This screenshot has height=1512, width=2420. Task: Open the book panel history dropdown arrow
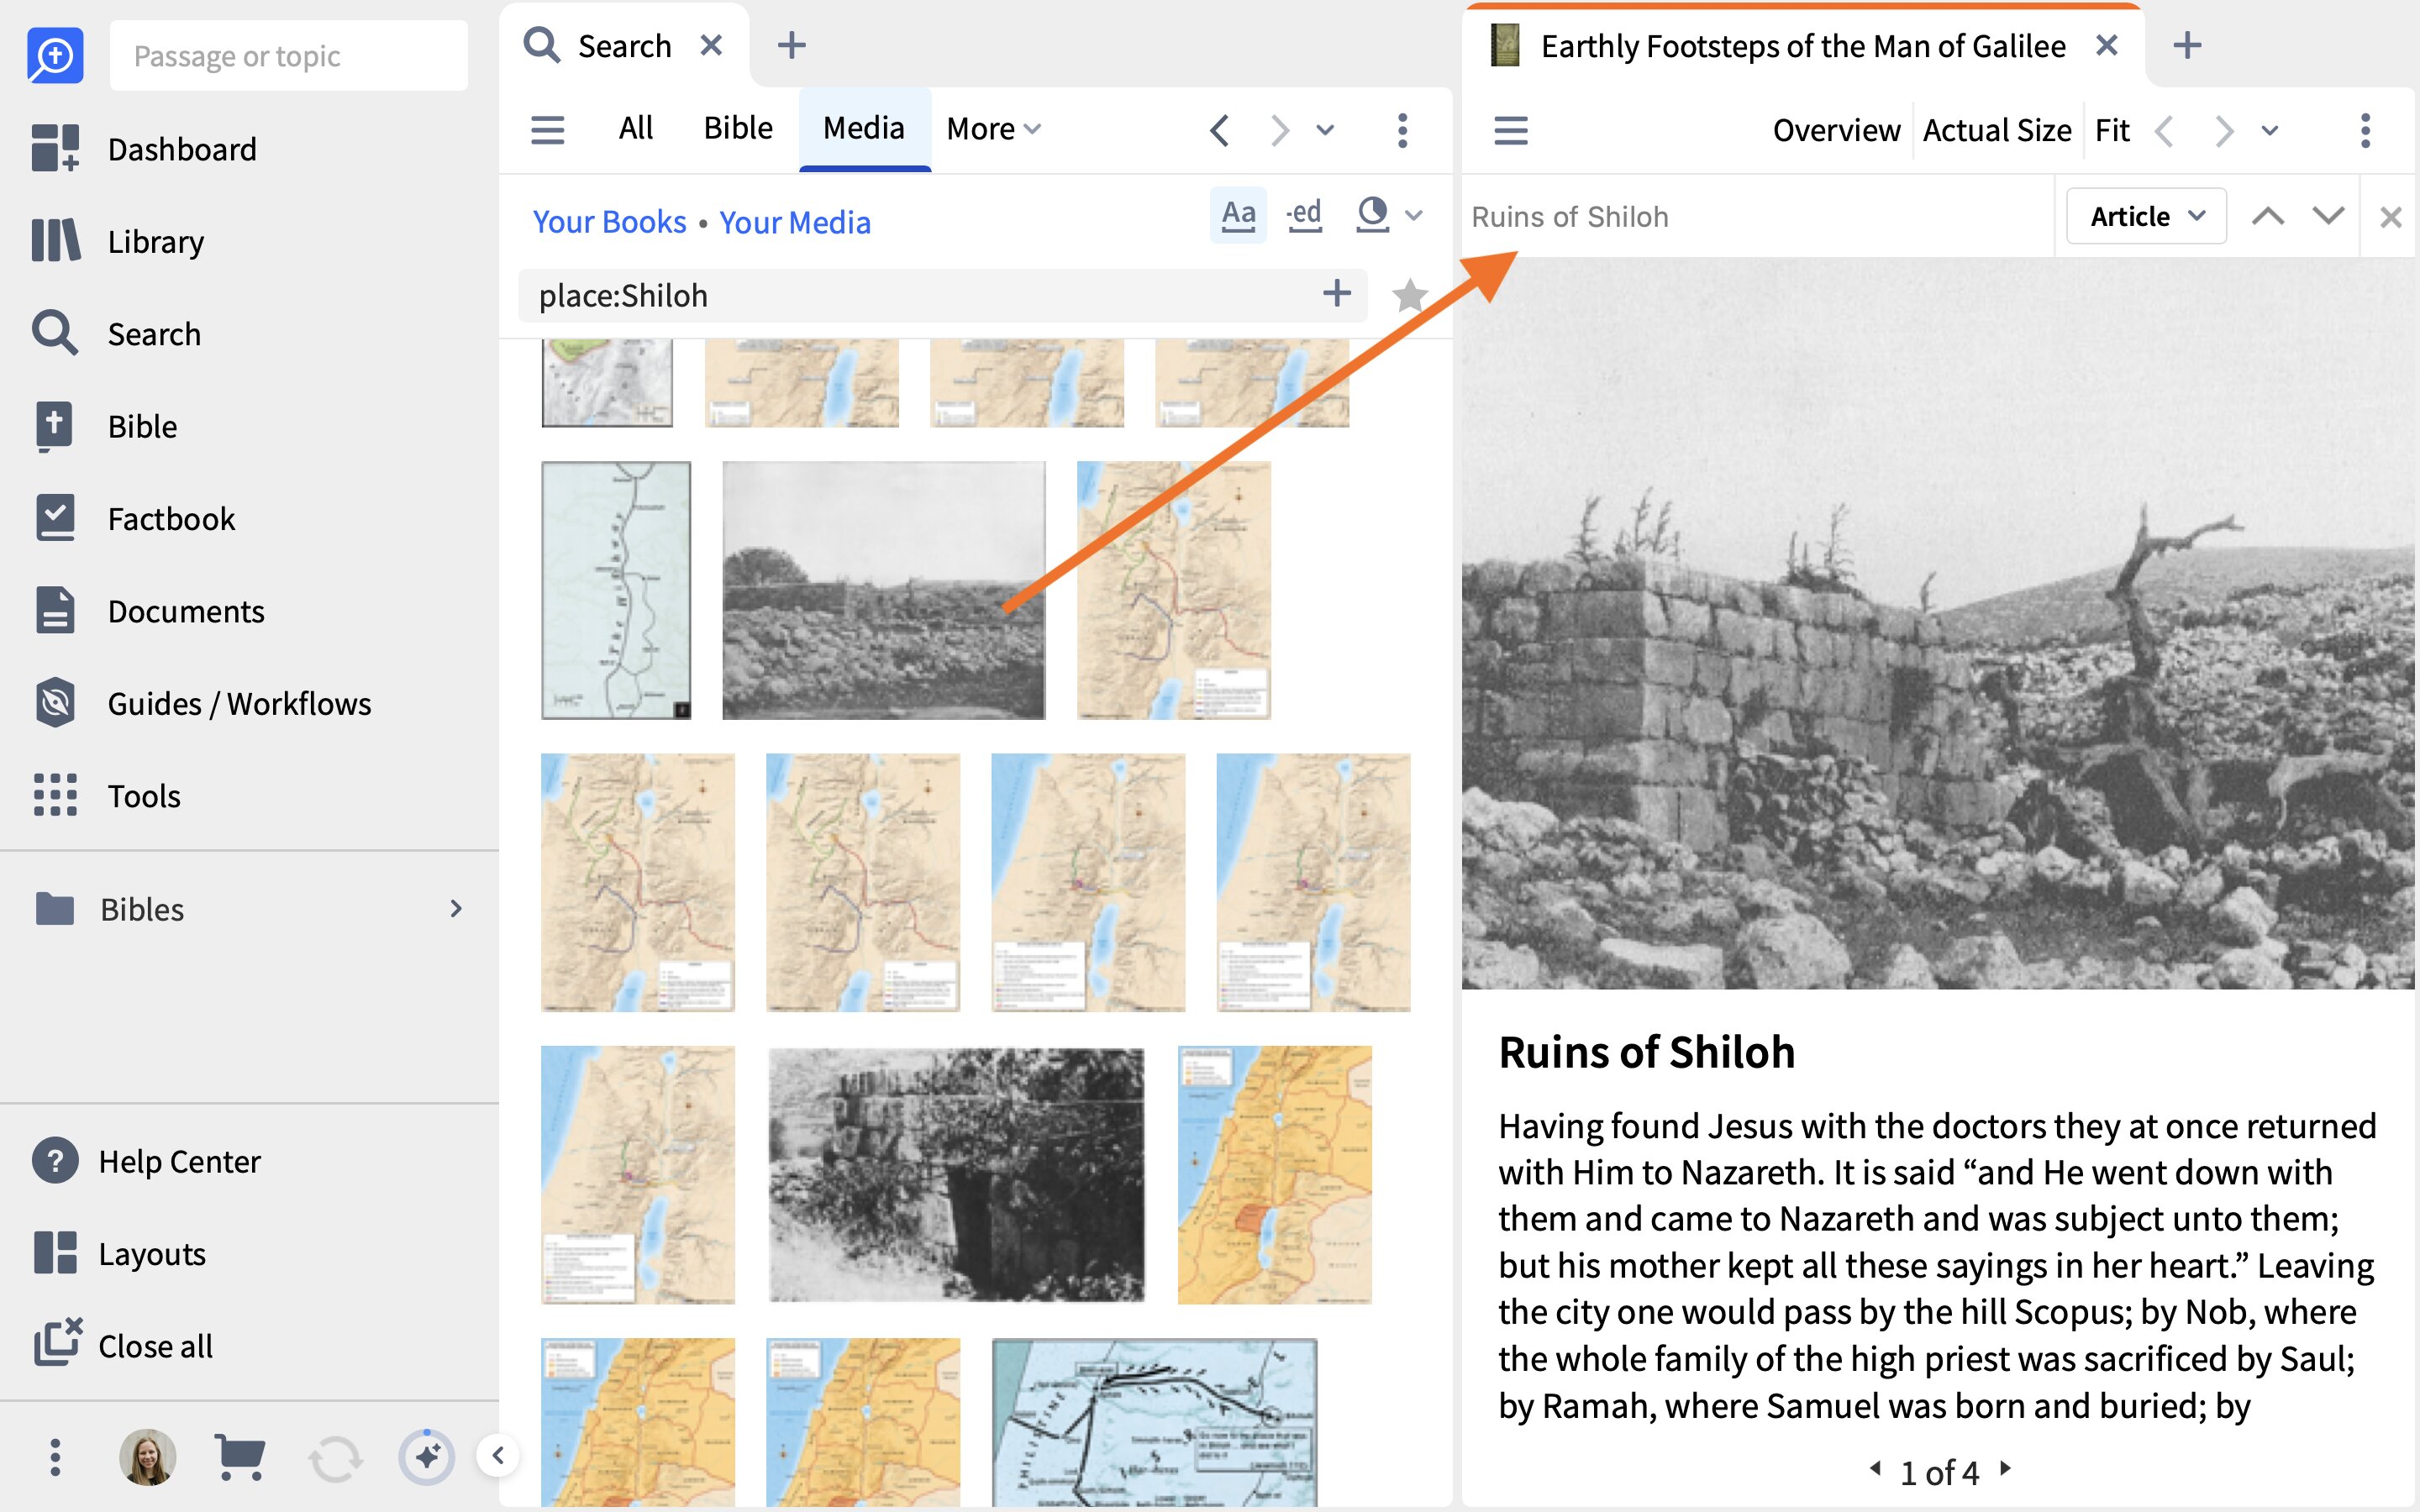click(x=2270, y=130)
